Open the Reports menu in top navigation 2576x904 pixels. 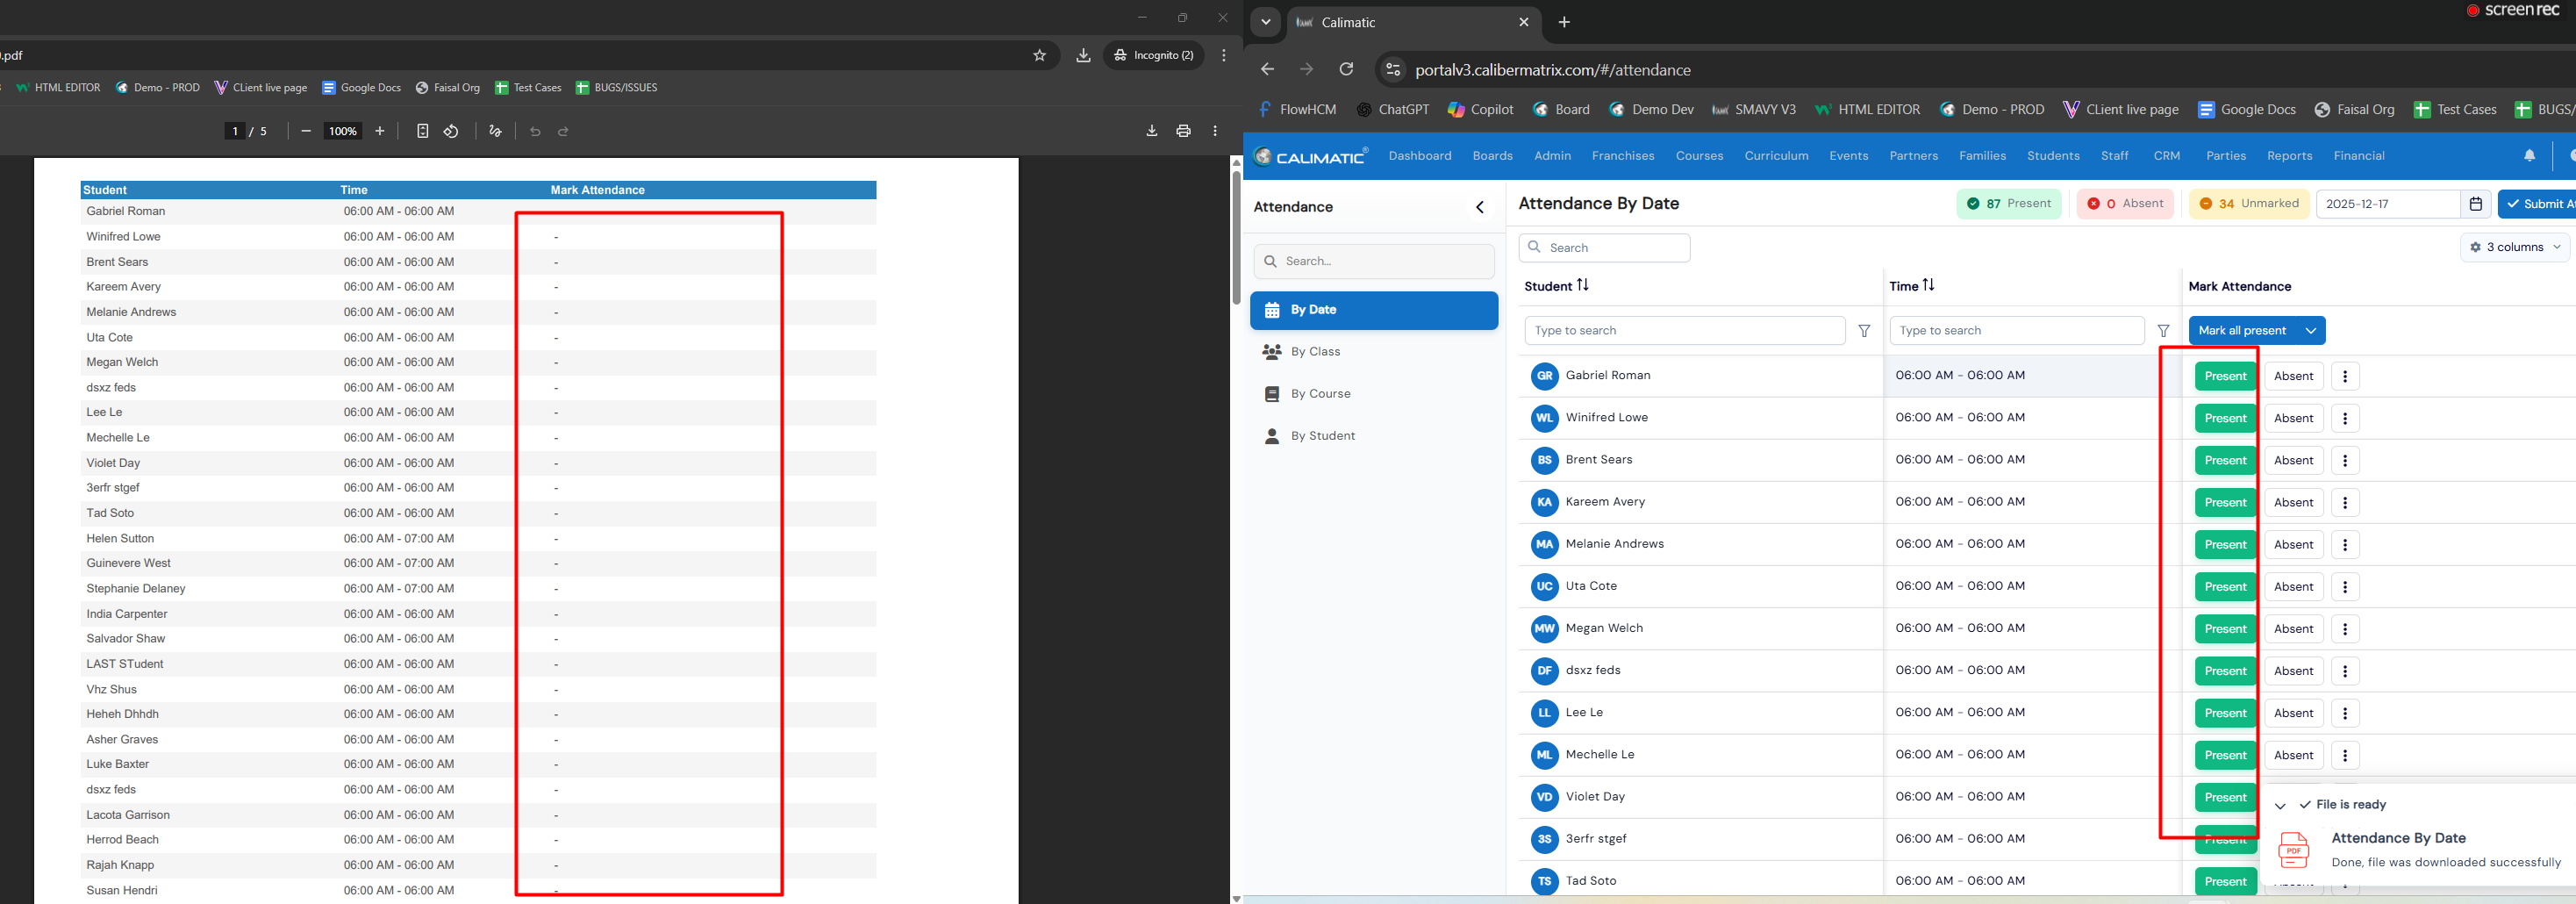[x=2289, y=156]
